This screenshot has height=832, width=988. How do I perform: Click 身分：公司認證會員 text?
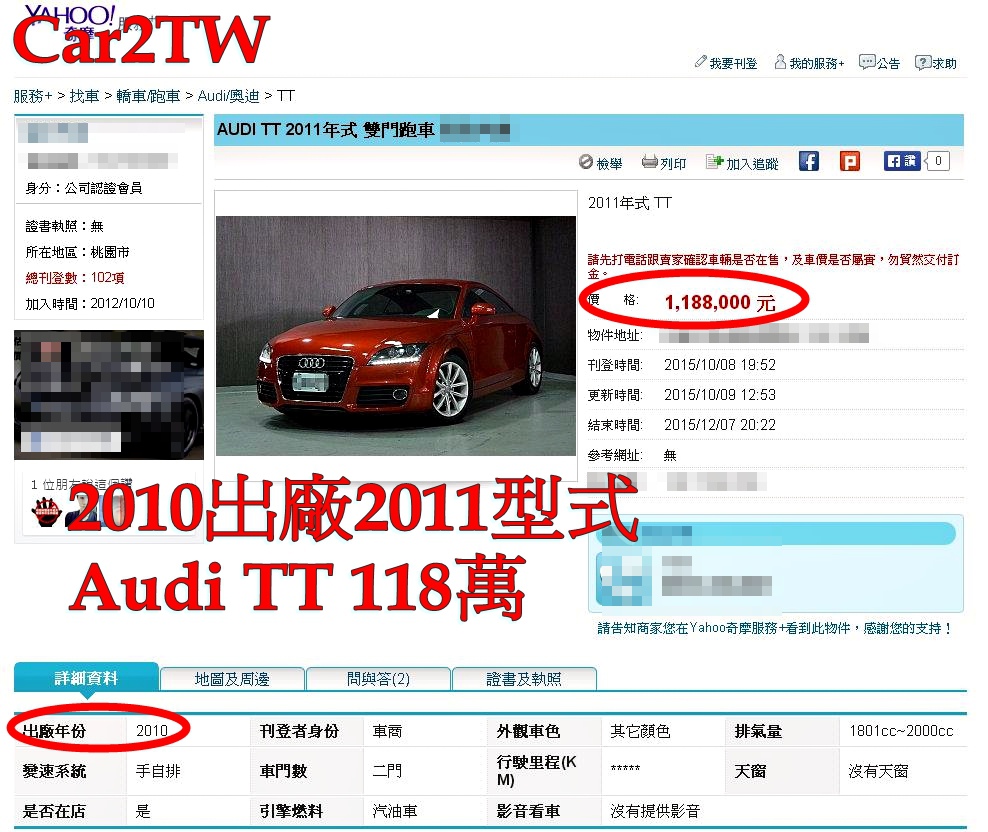83,188
